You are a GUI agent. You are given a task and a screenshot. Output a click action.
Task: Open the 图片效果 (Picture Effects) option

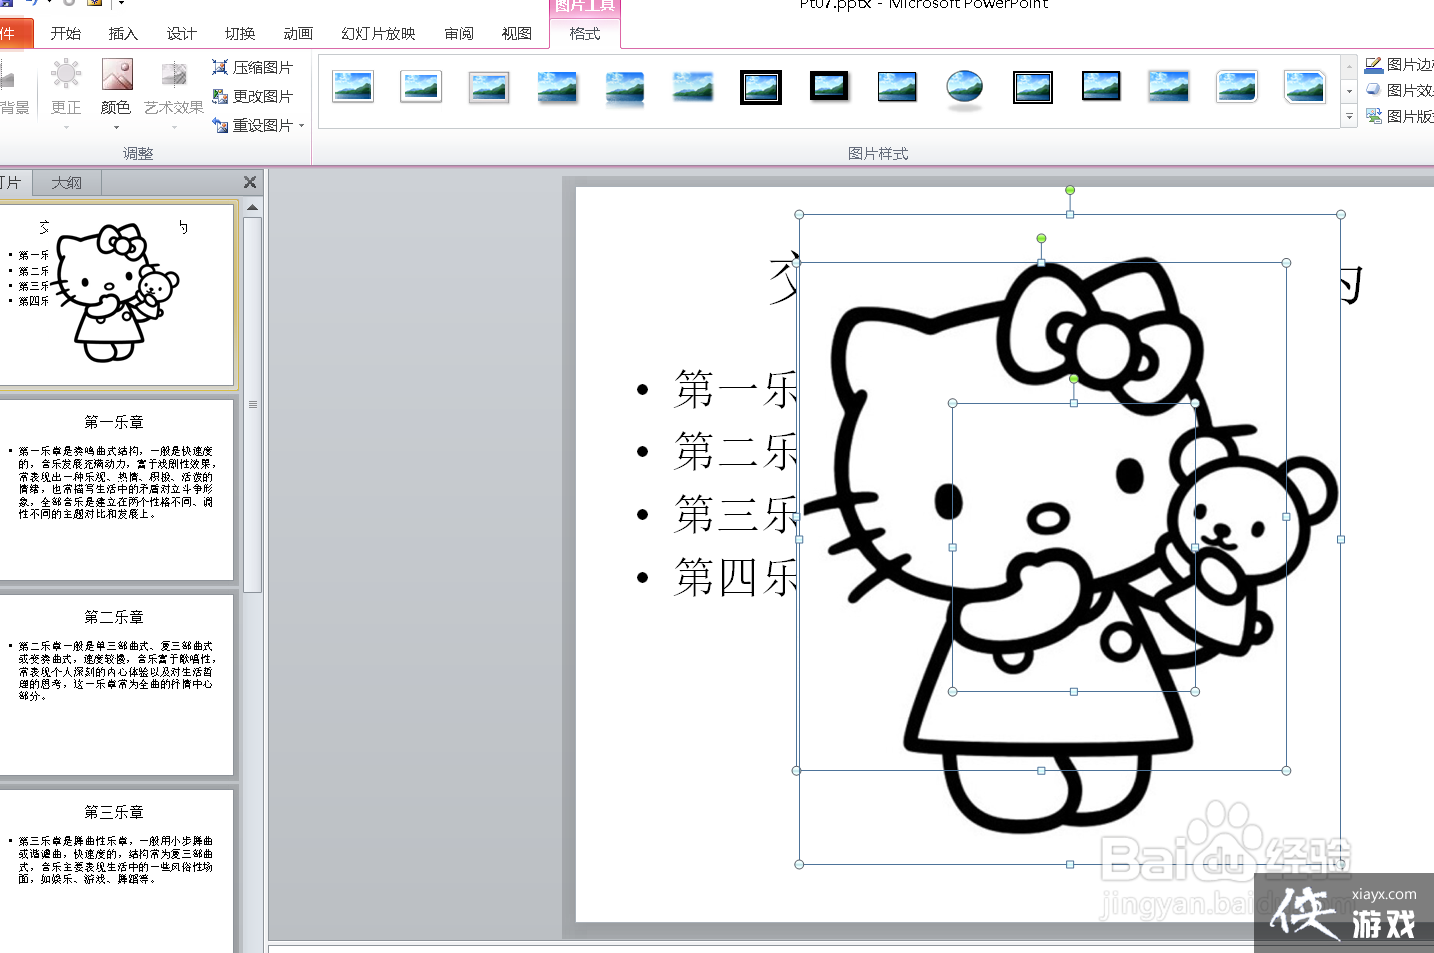(1400, 90)
